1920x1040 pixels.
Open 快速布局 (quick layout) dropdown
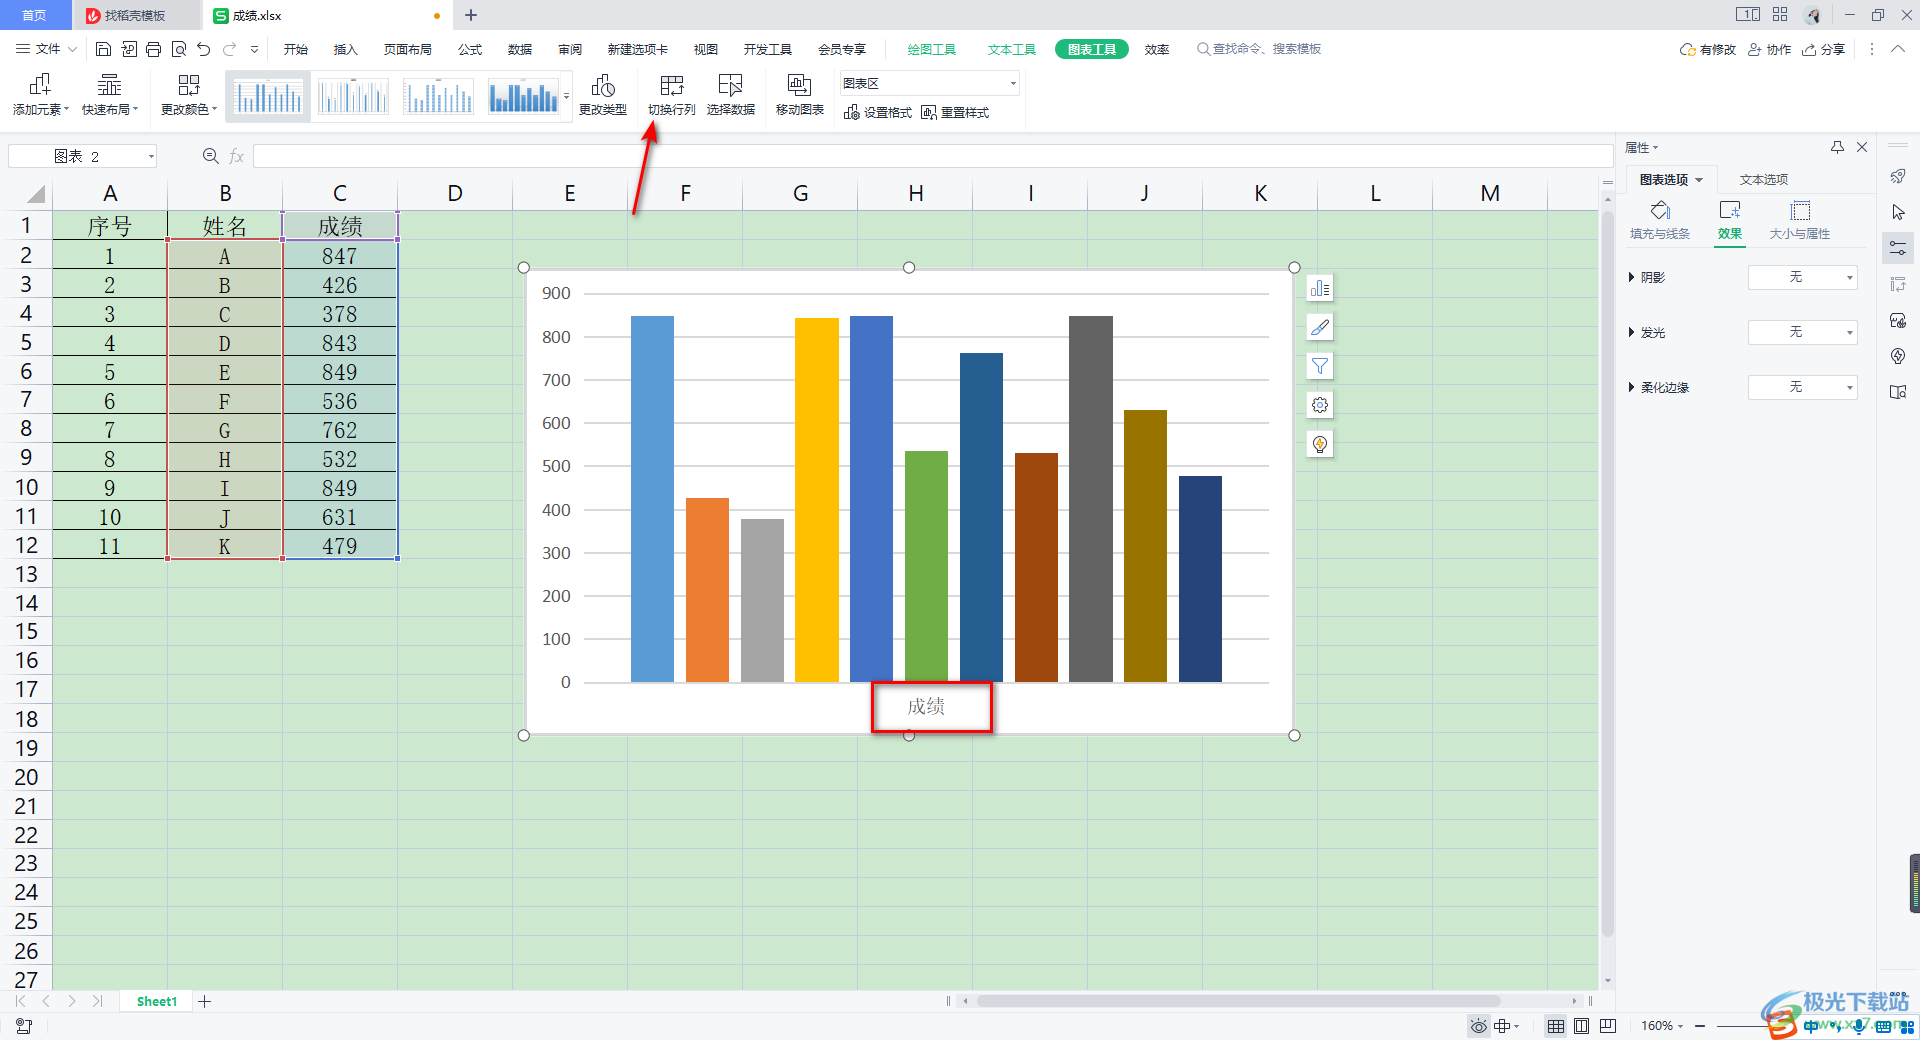click(110, 96)
